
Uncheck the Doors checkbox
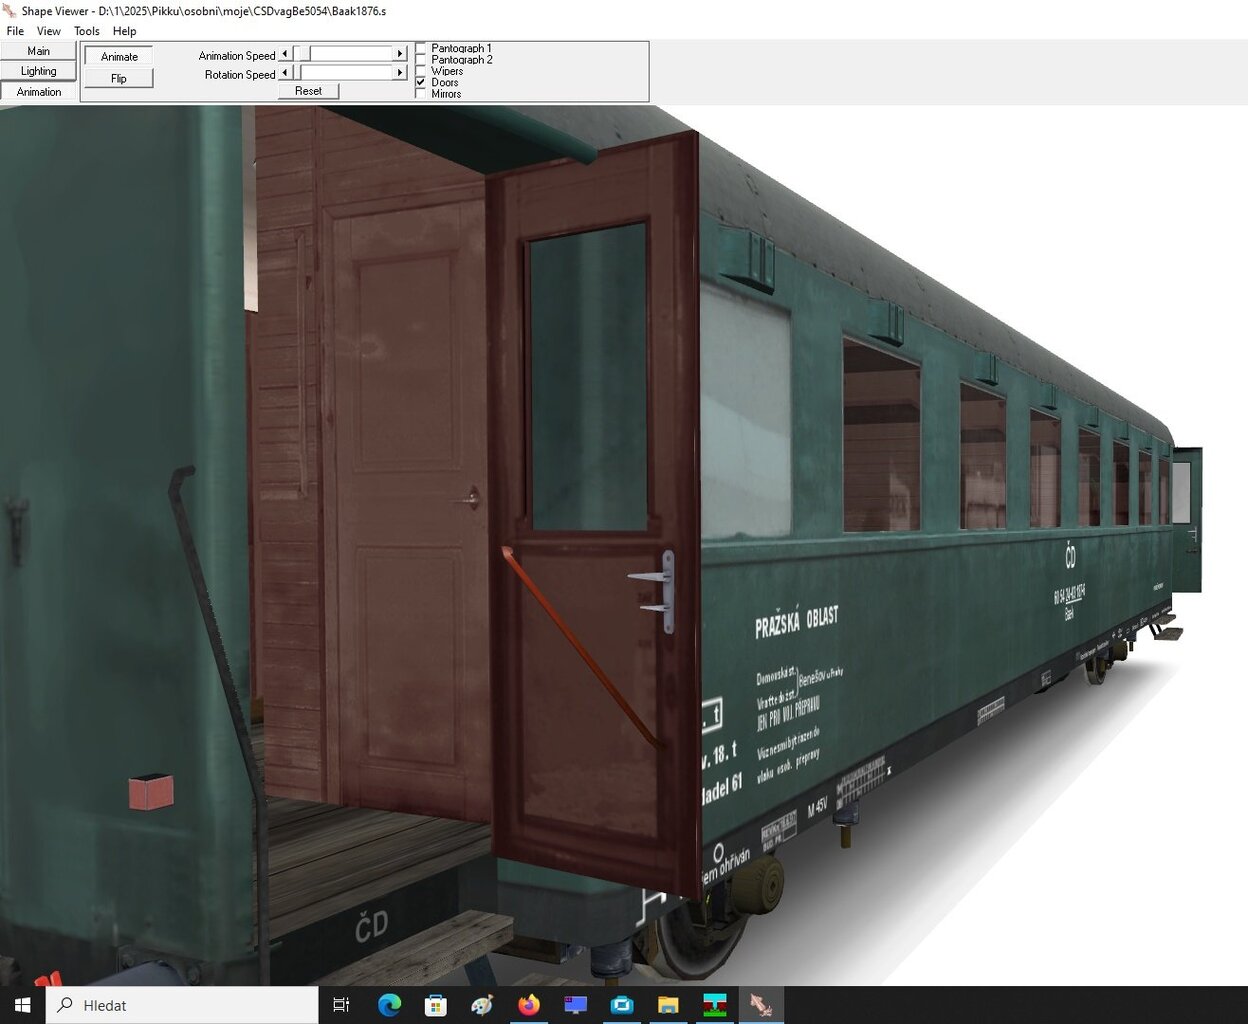click(421, 82)
